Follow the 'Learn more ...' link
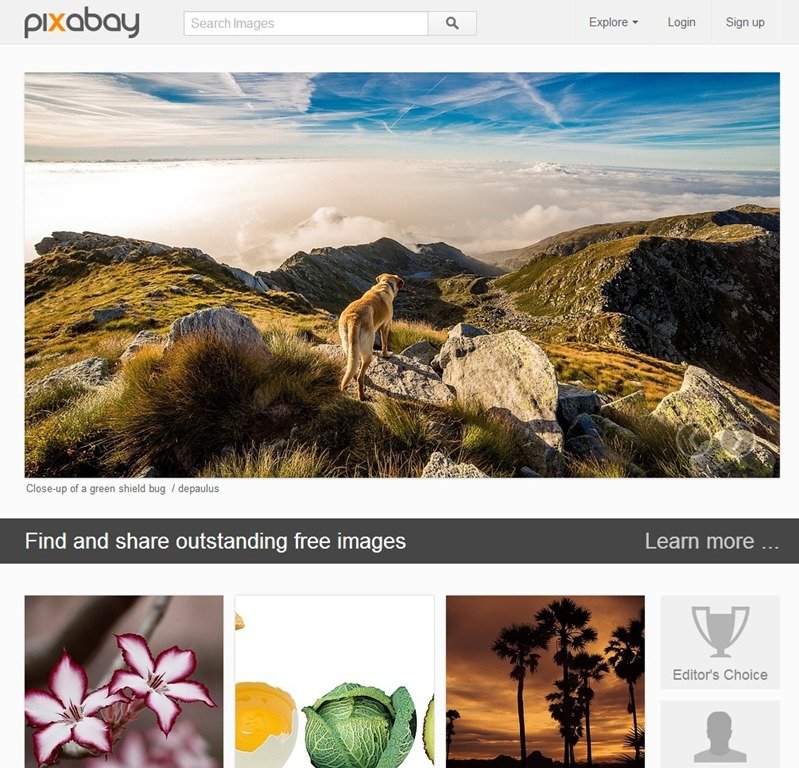This screenshot has width=799, height=768. point(712,541)
